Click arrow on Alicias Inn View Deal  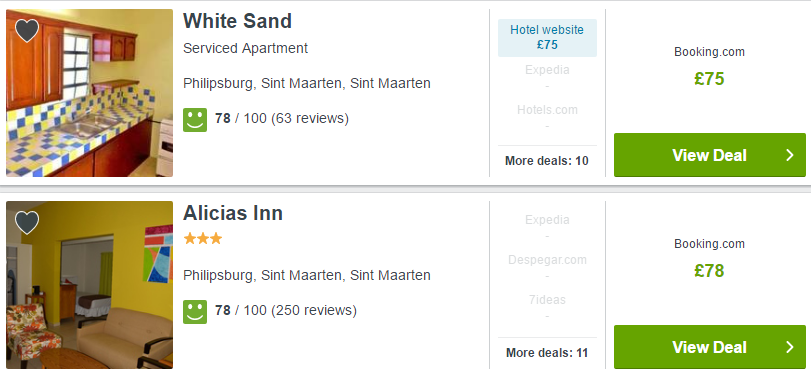tap(789, 347)
